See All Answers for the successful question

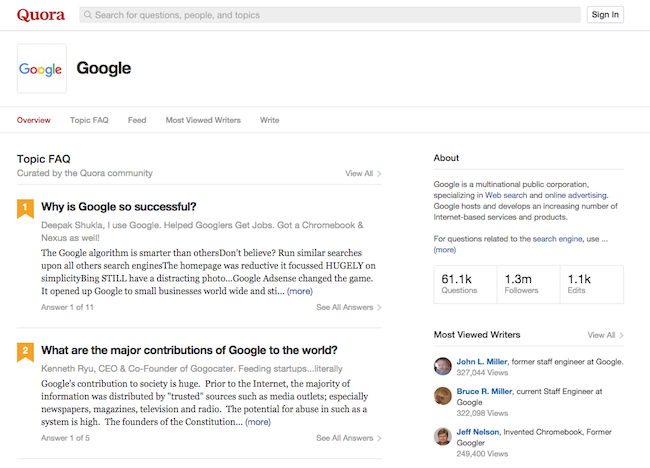tap(348, 307)
